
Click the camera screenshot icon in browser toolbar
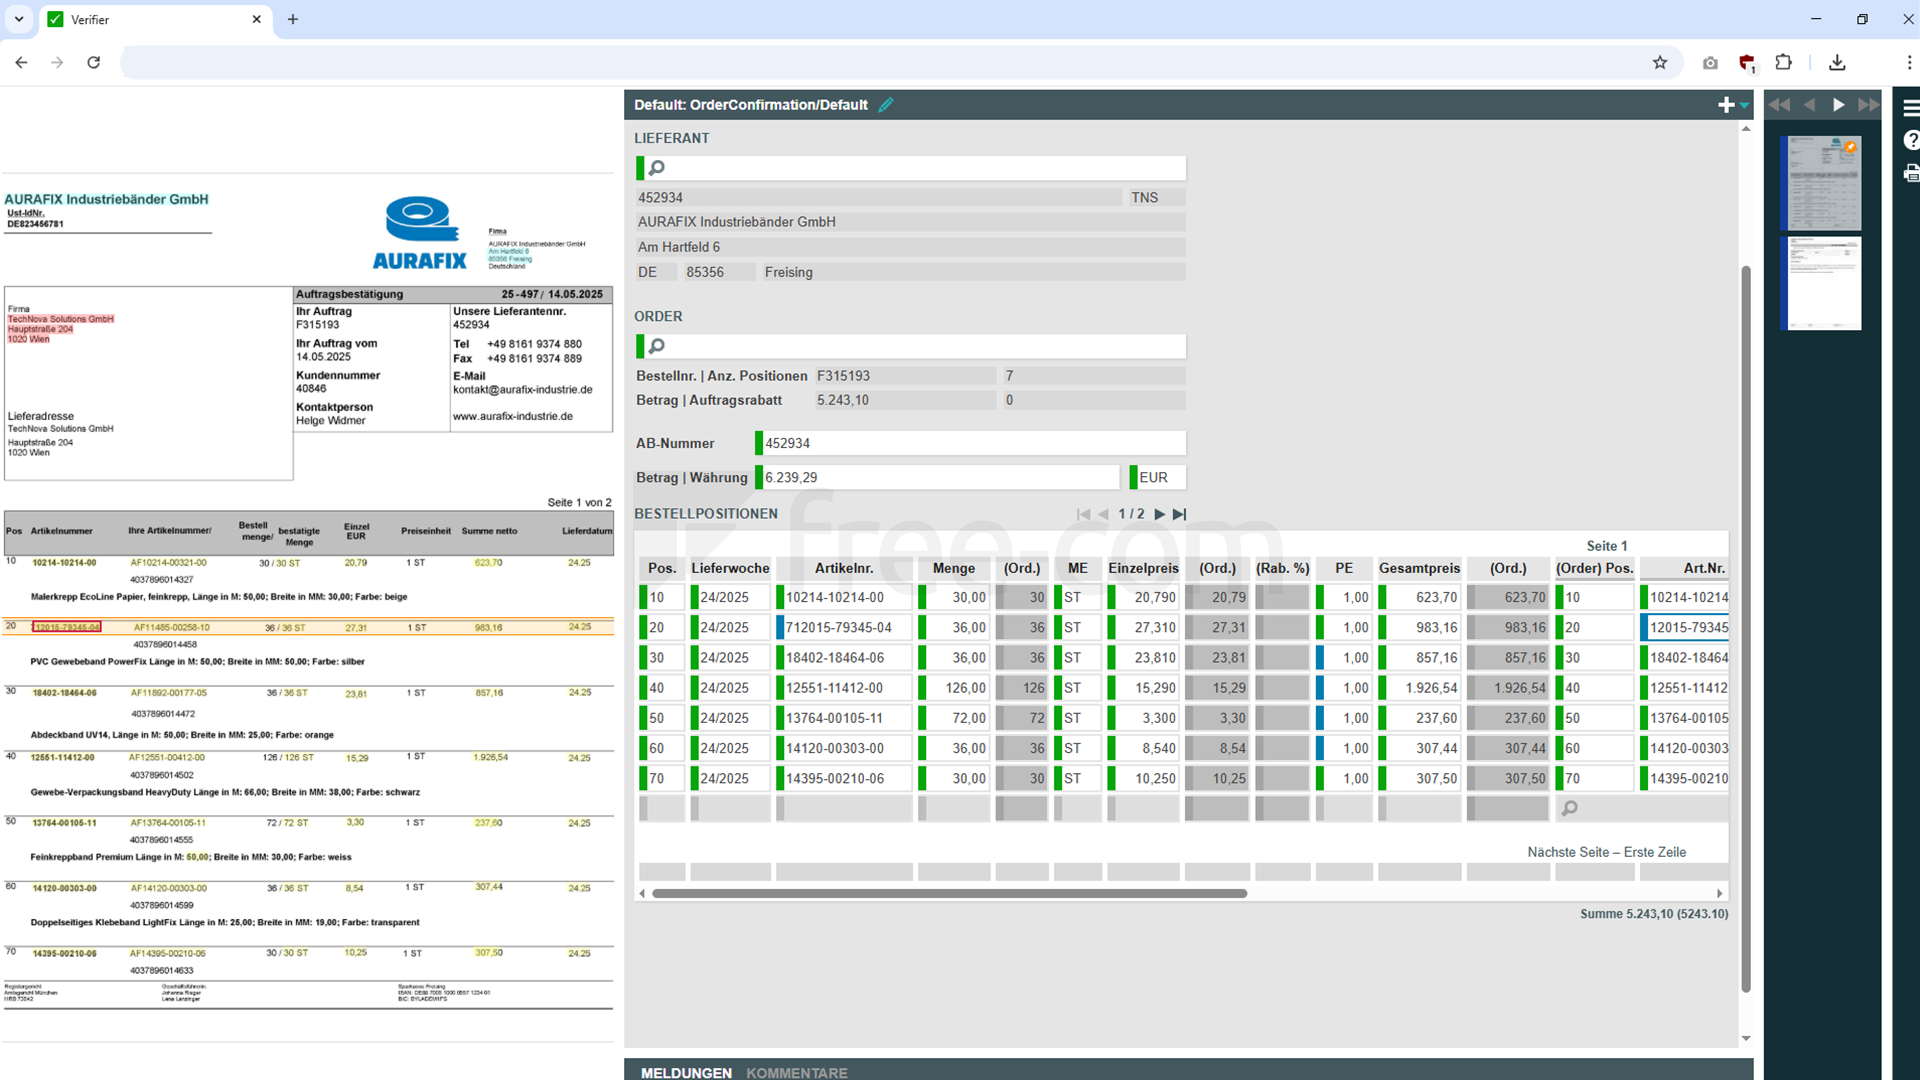[x=1710, y=63]
